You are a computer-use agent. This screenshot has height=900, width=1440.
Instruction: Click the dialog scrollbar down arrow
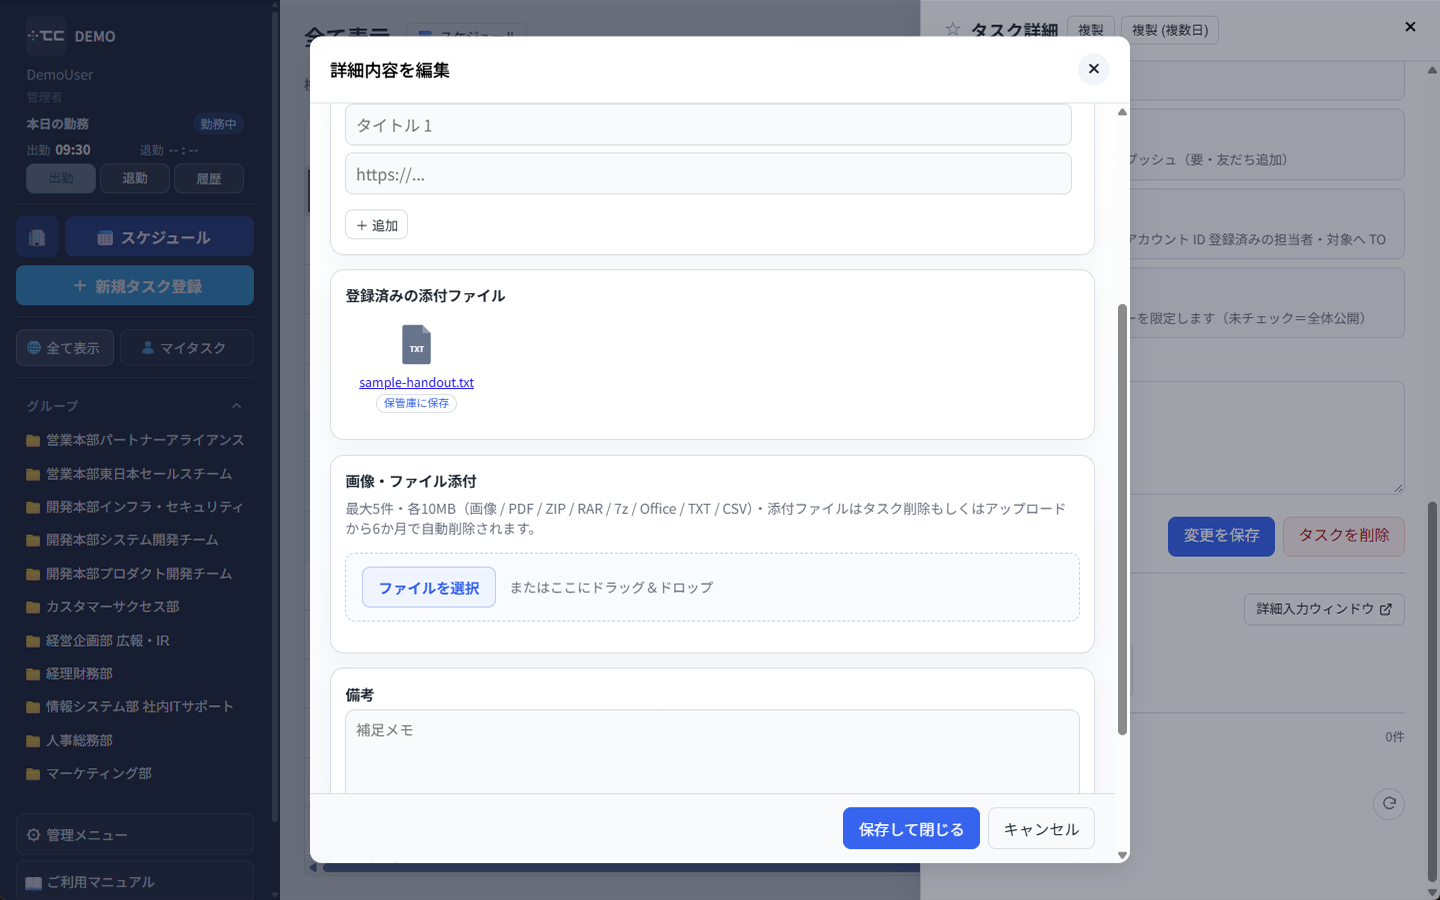pyautogui.click(x=1122, y=855)
